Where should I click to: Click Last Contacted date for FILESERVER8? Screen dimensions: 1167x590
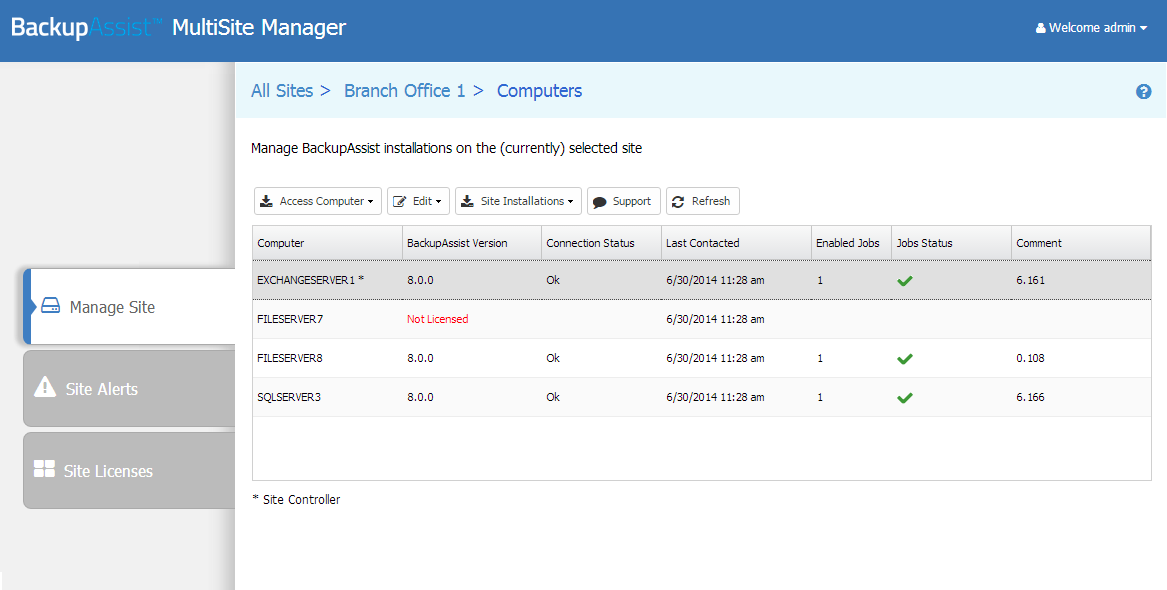(715, 359)
